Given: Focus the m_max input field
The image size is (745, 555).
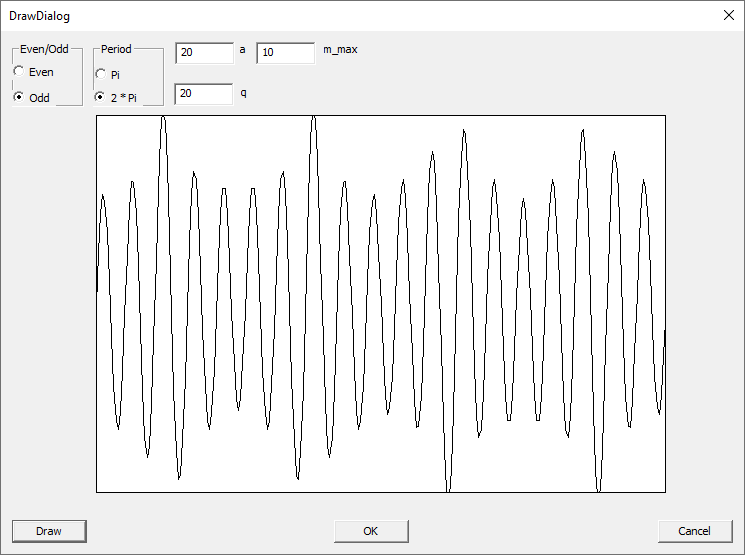Looking at the screenshot, I should point(285,52).
